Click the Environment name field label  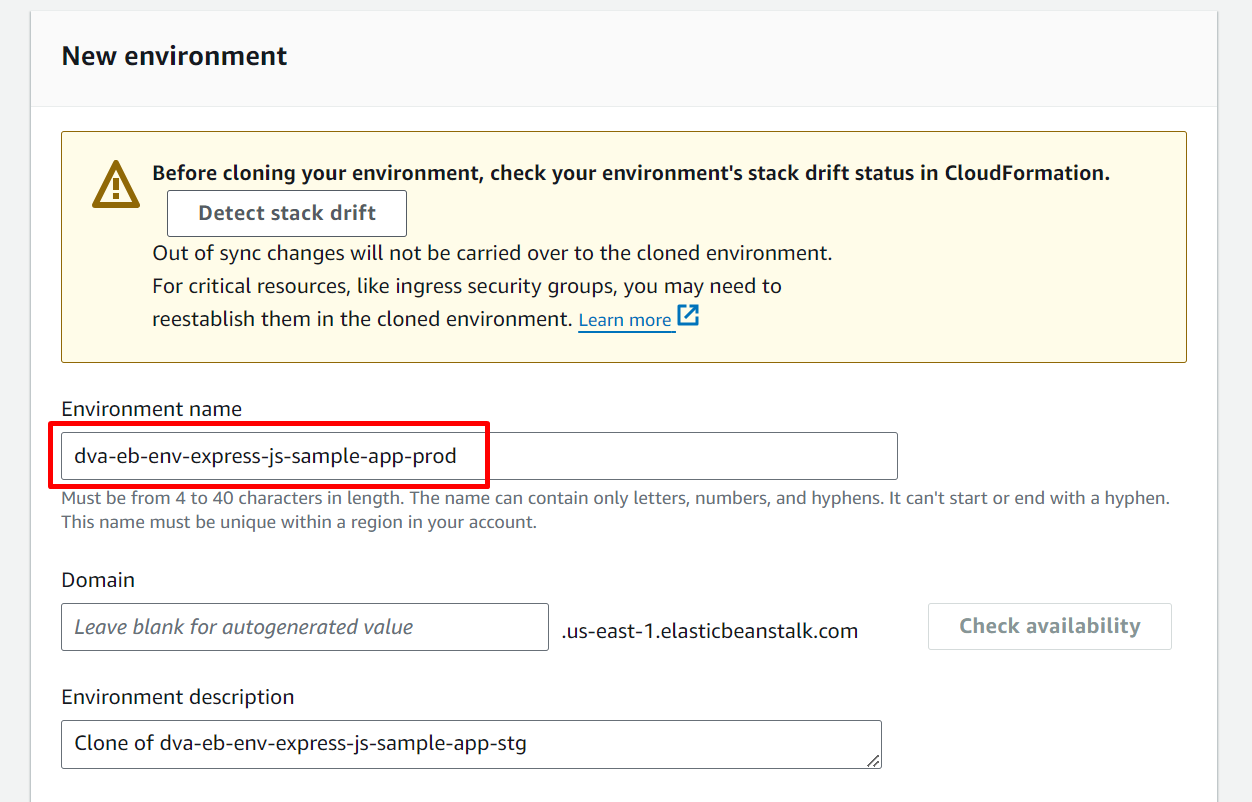(x=151, y=409)
